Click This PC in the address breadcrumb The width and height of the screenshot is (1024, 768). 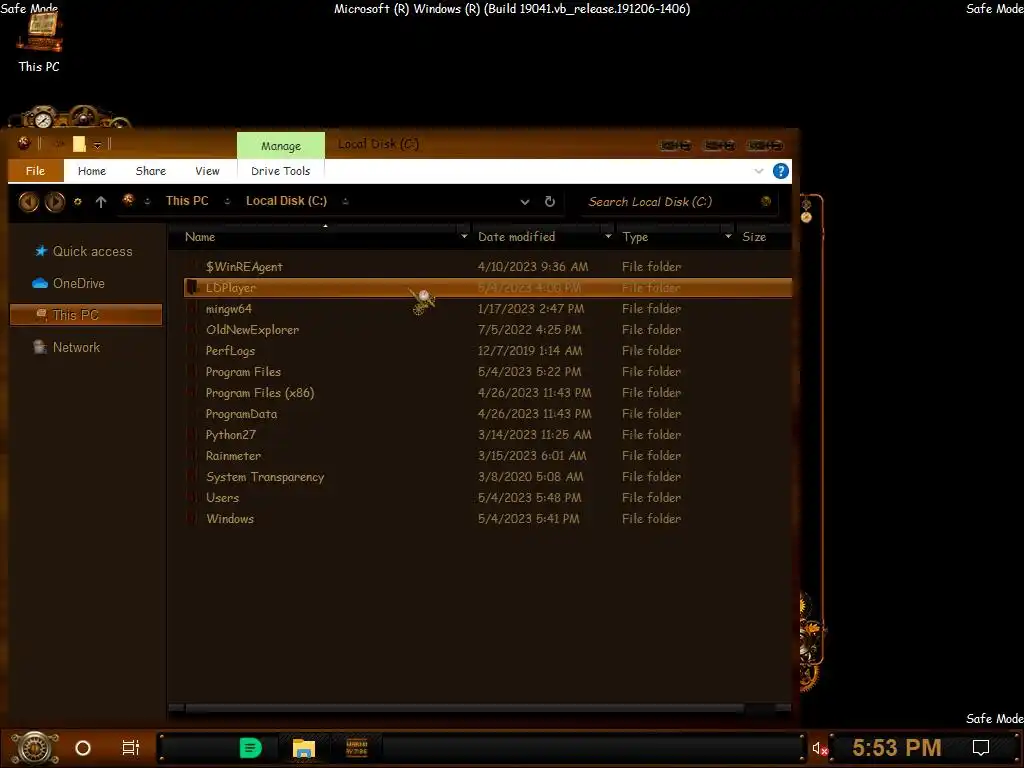pyautogui.click(x=187, y=201)
